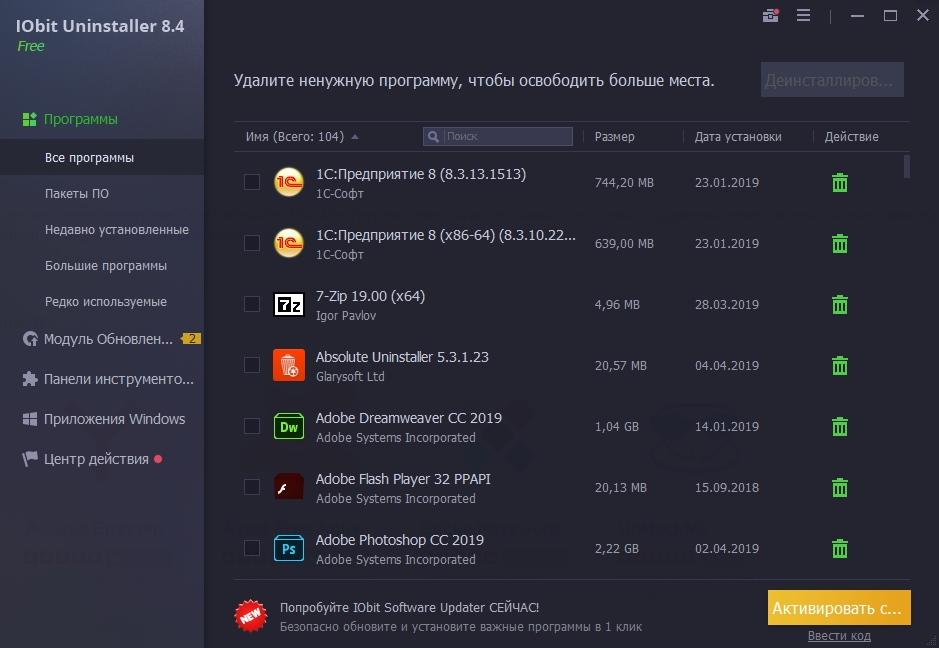Screen dimensions: 939x648
Task: Click the Igor Pavlov publisher text
Action: click(x=346, y=316)
